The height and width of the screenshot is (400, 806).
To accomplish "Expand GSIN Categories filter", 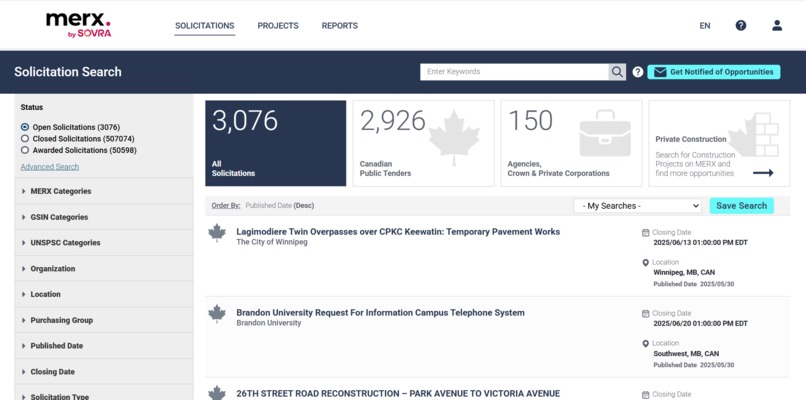I will pos(104,217).
